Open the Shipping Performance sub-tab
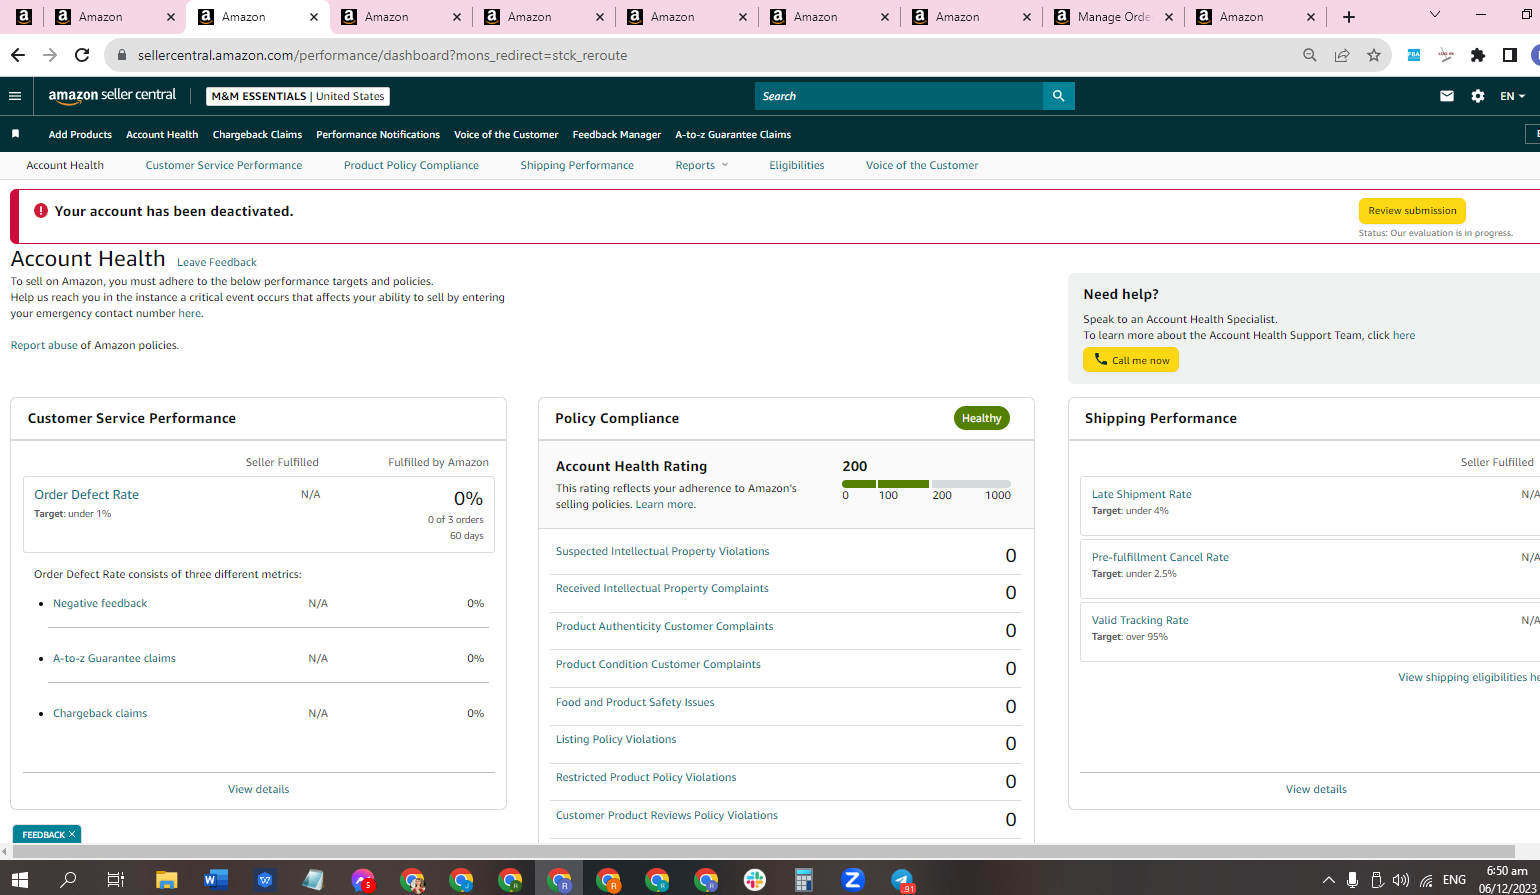 [577, 165]
